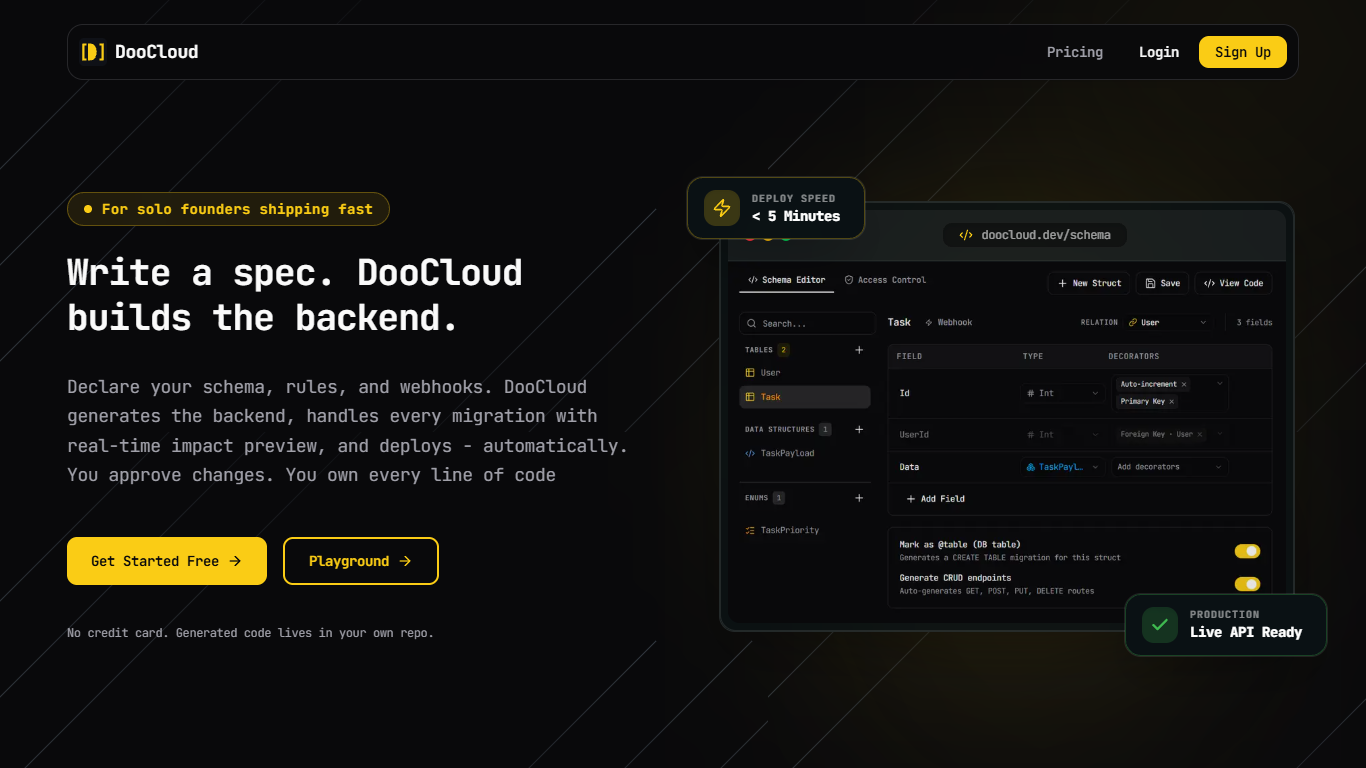Click the "For solo founders shipping fast" badge
Screen dimensions: 1366x768
tap(228, 209)
